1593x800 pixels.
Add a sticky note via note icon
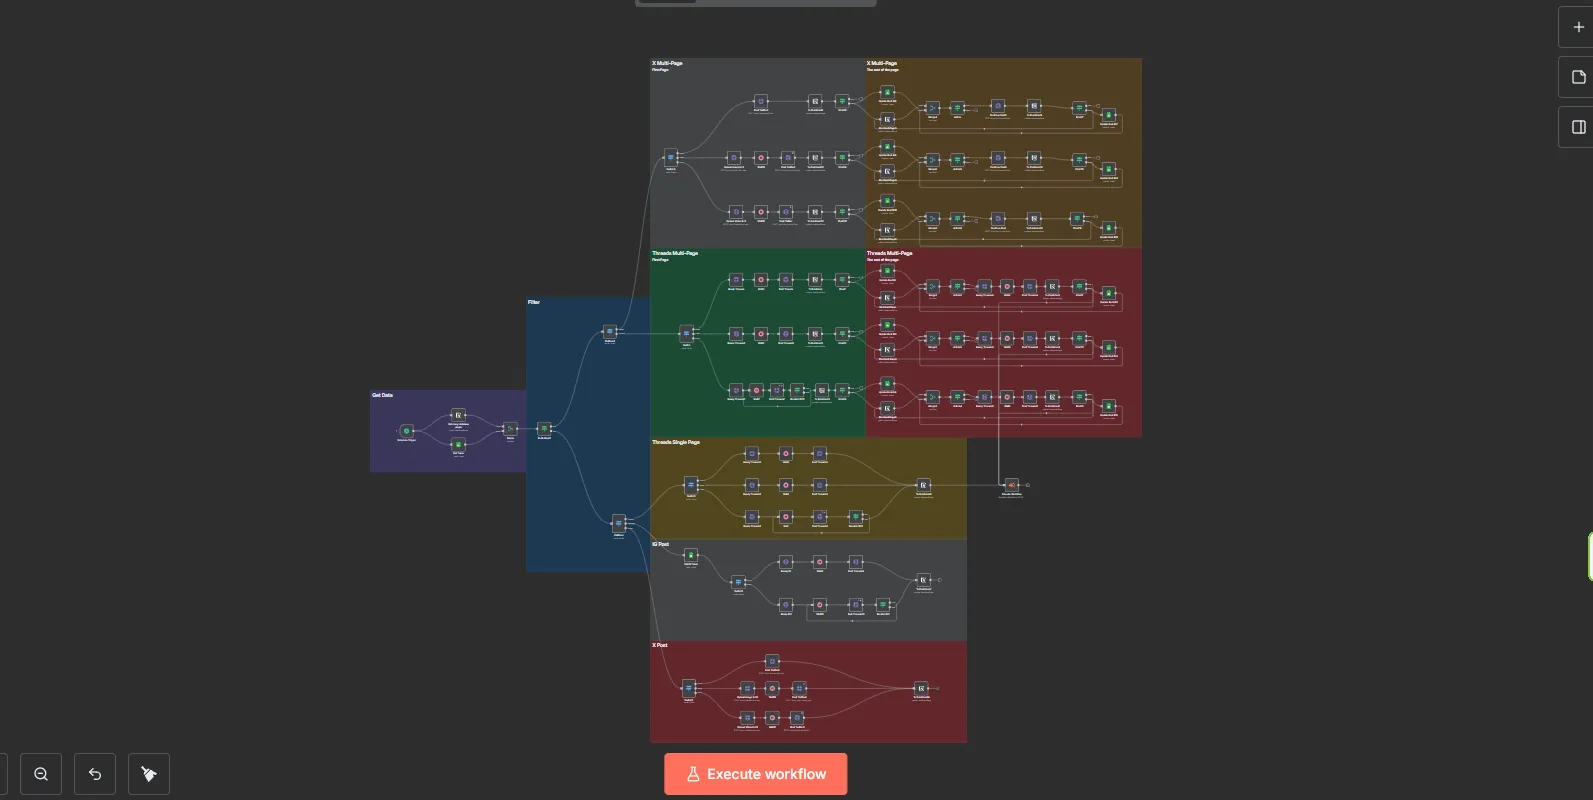(1578, 77)
